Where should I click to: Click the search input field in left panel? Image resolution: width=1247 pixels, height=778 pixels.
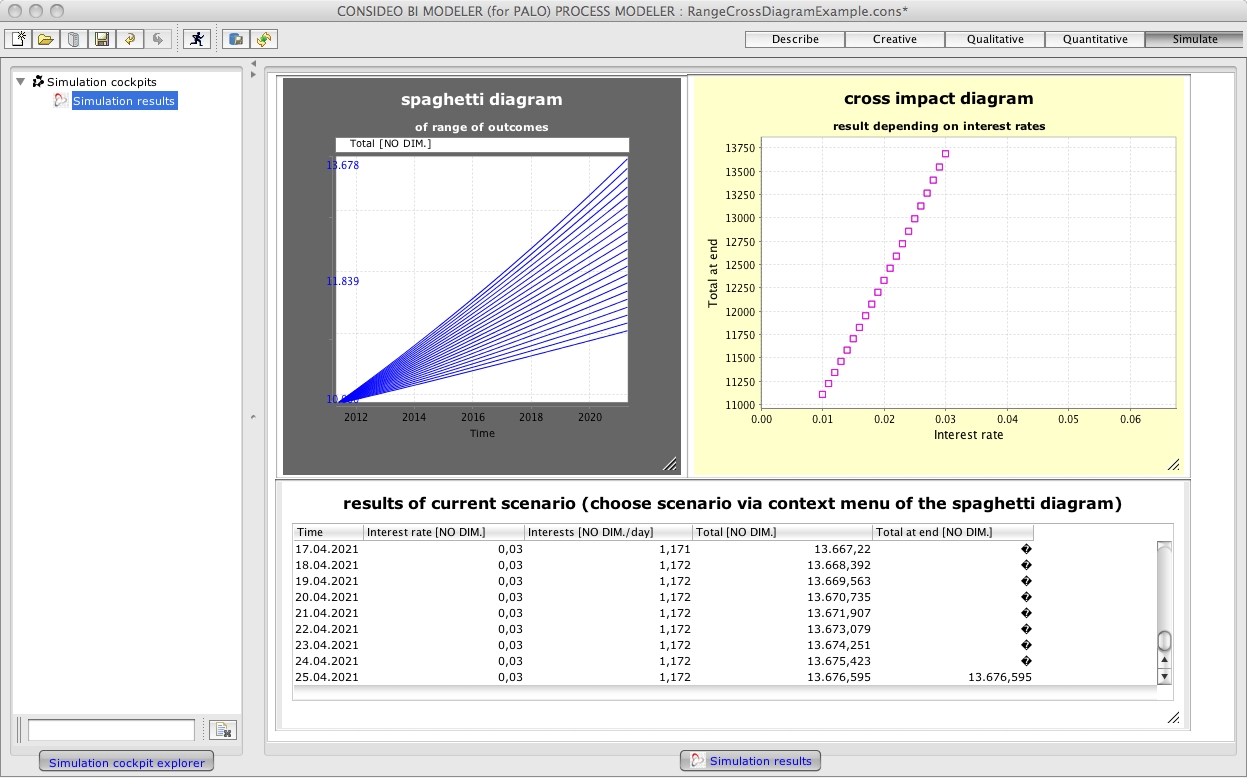tap(111, 730)
